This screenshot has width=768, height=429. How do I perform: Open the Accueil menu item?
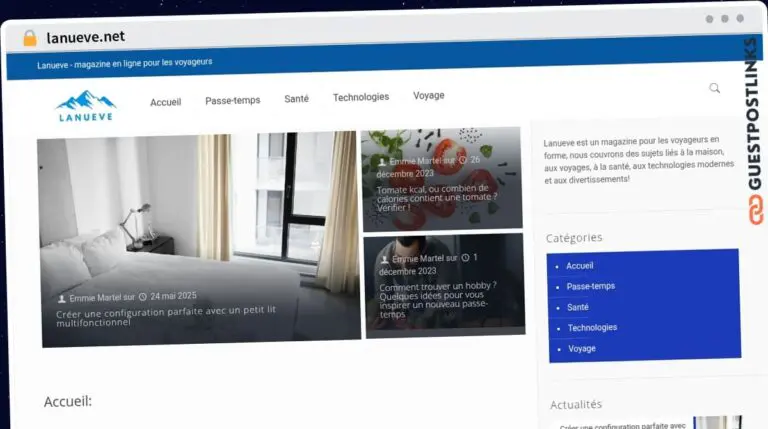pyautogui.click(x=166, y=102)
